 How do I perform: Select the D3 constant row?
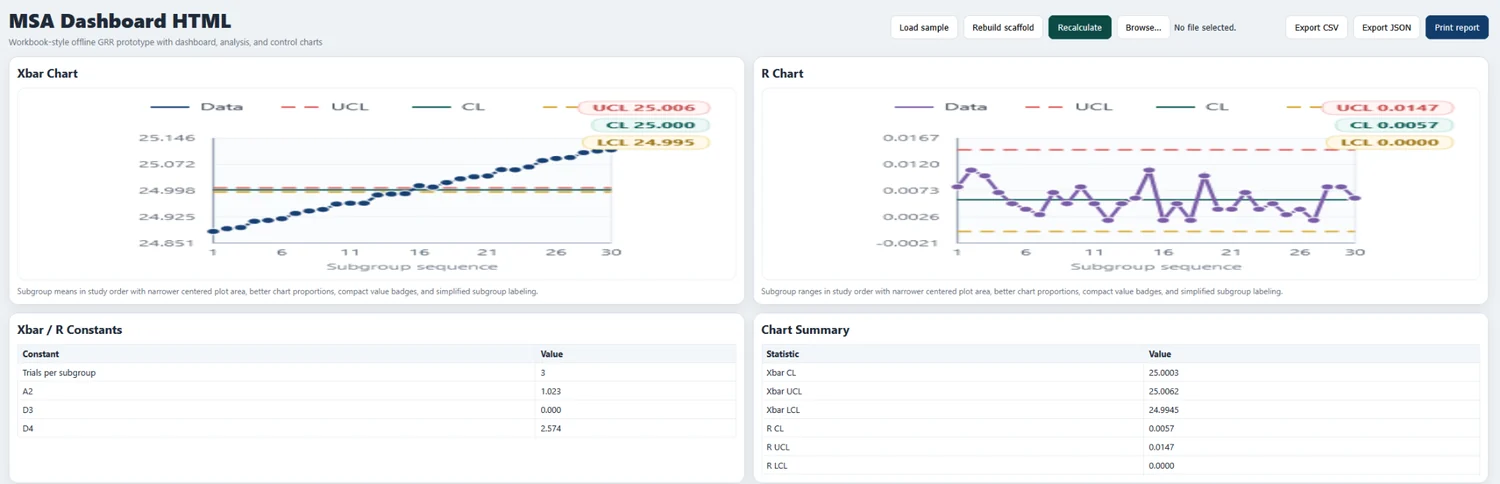(377, 410)
